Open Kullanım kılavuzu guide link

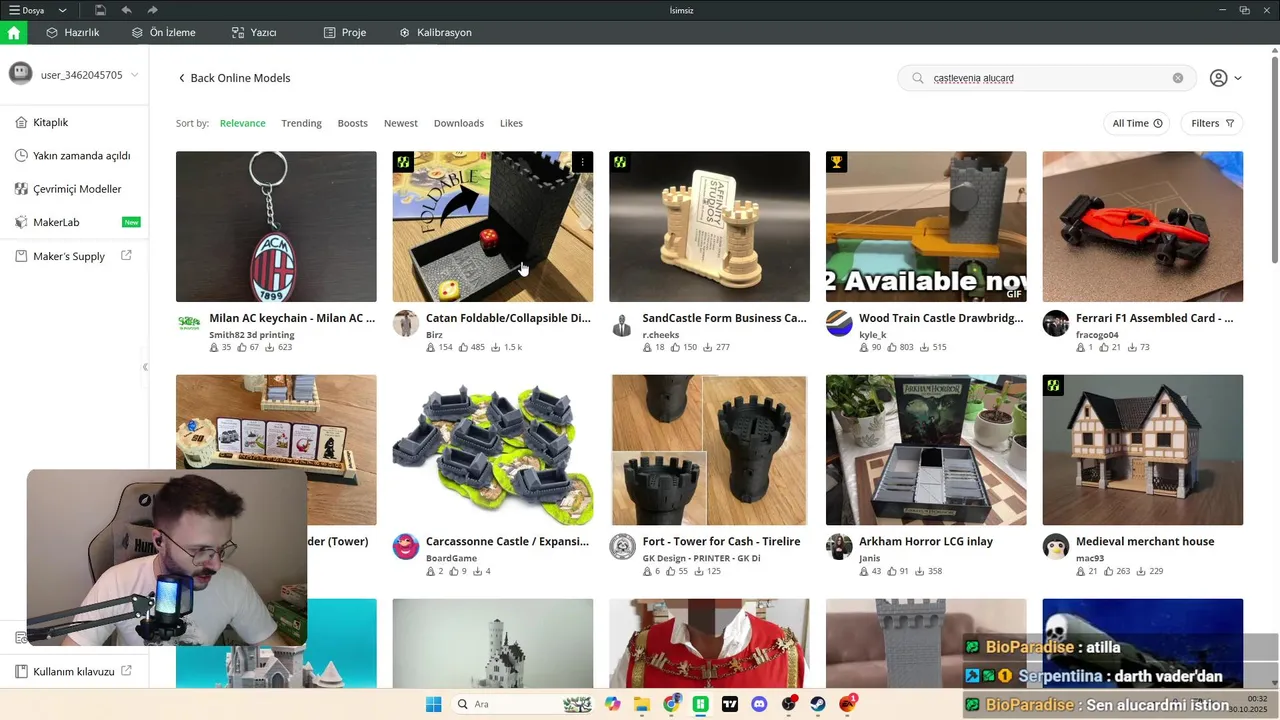pos(74,672)
